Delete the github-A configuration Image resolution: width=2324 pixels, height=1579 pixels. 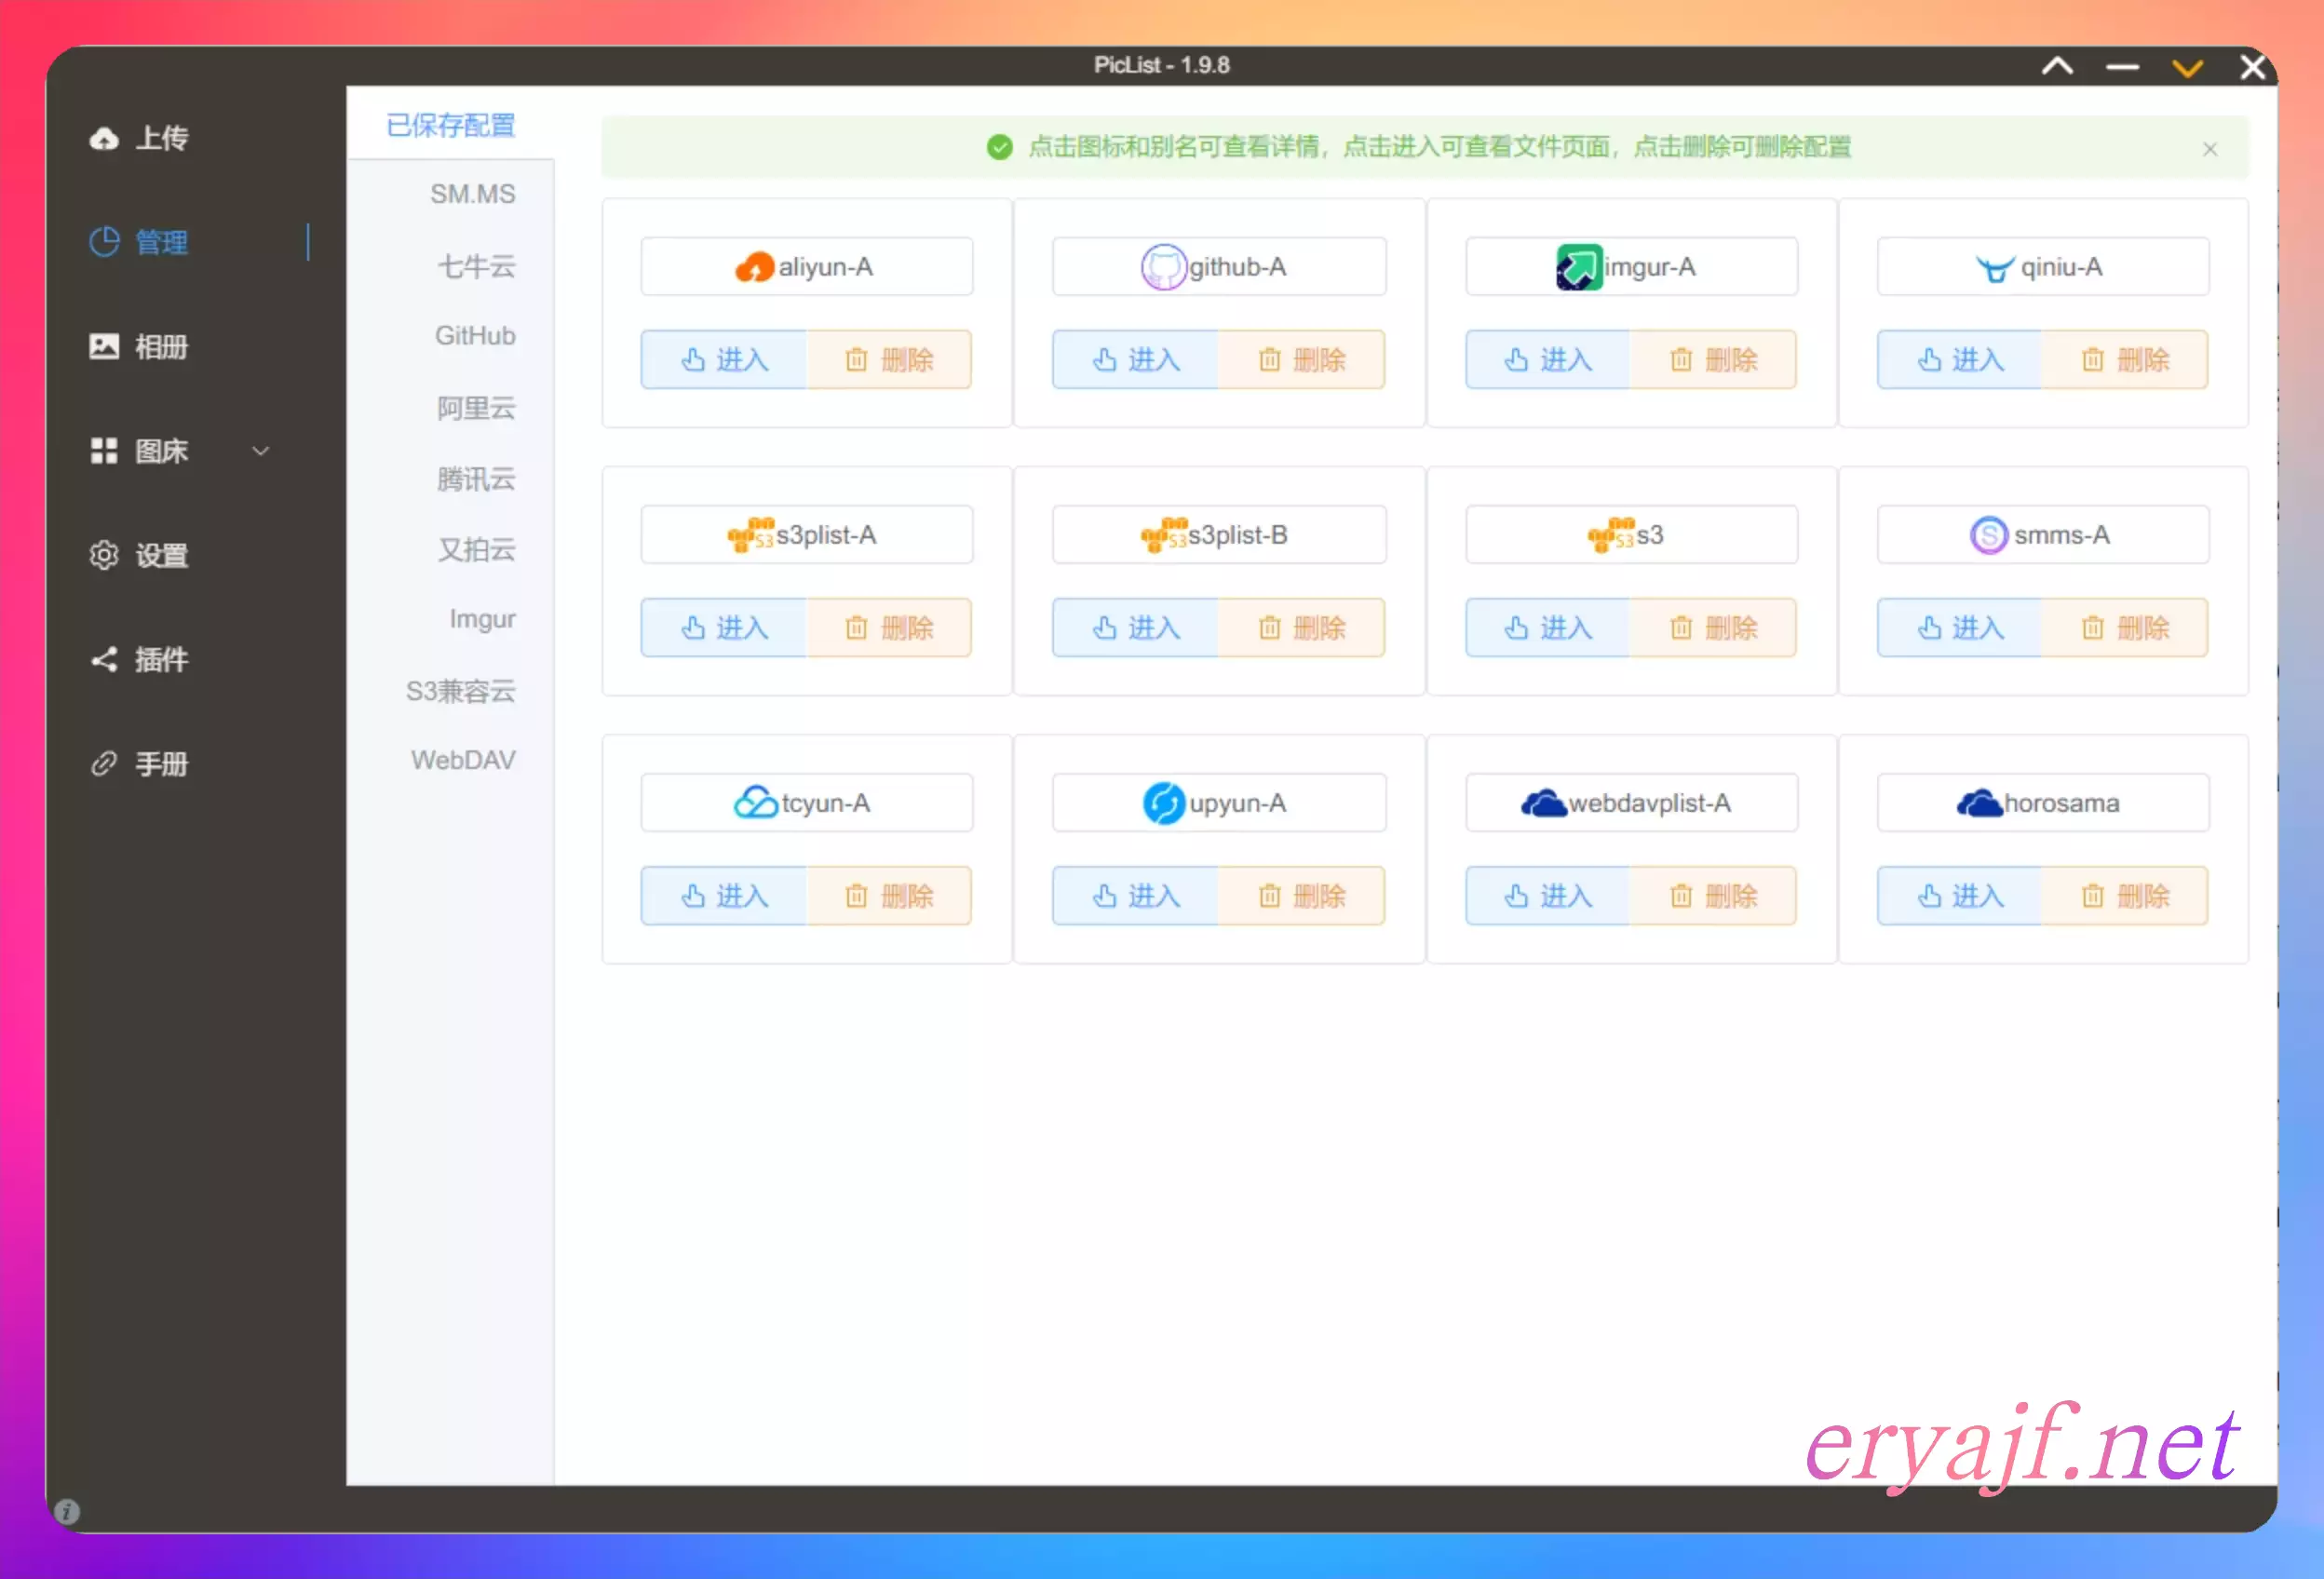coord(1301,359)
